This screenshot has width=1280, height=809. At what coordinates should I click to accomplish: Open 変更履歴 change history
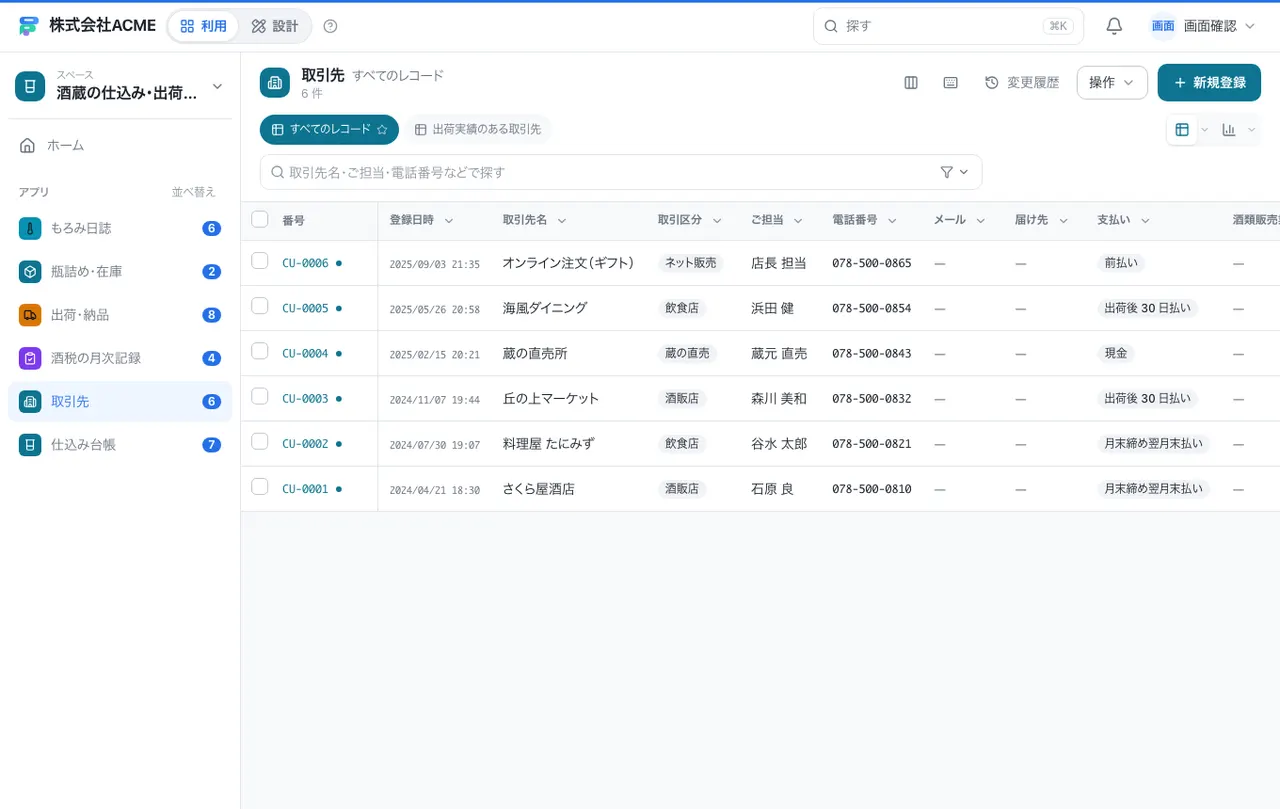[1022, 83]
